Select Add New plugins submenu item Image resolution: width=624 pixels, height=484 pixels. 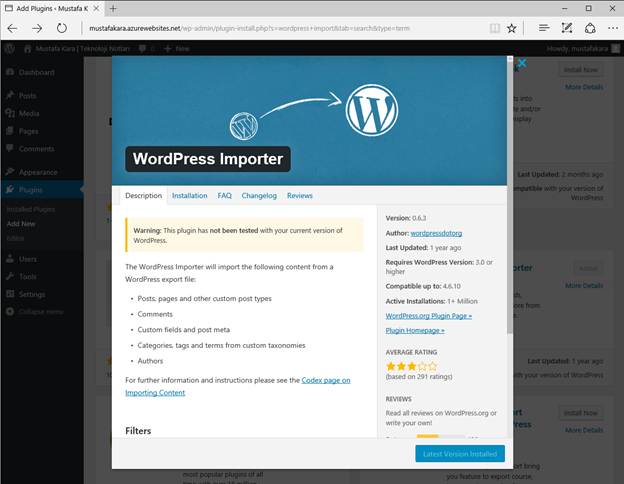pos(21,224)
